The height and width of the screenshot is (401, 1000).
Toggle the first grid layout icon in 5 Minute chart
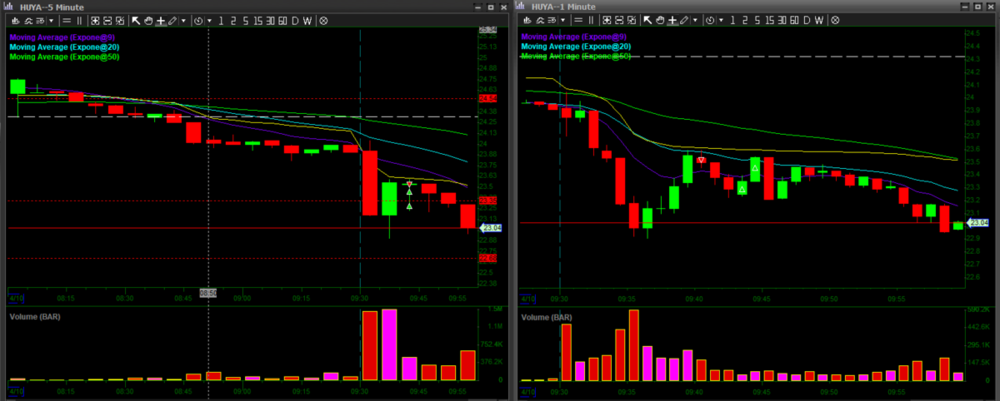(95, 21)
